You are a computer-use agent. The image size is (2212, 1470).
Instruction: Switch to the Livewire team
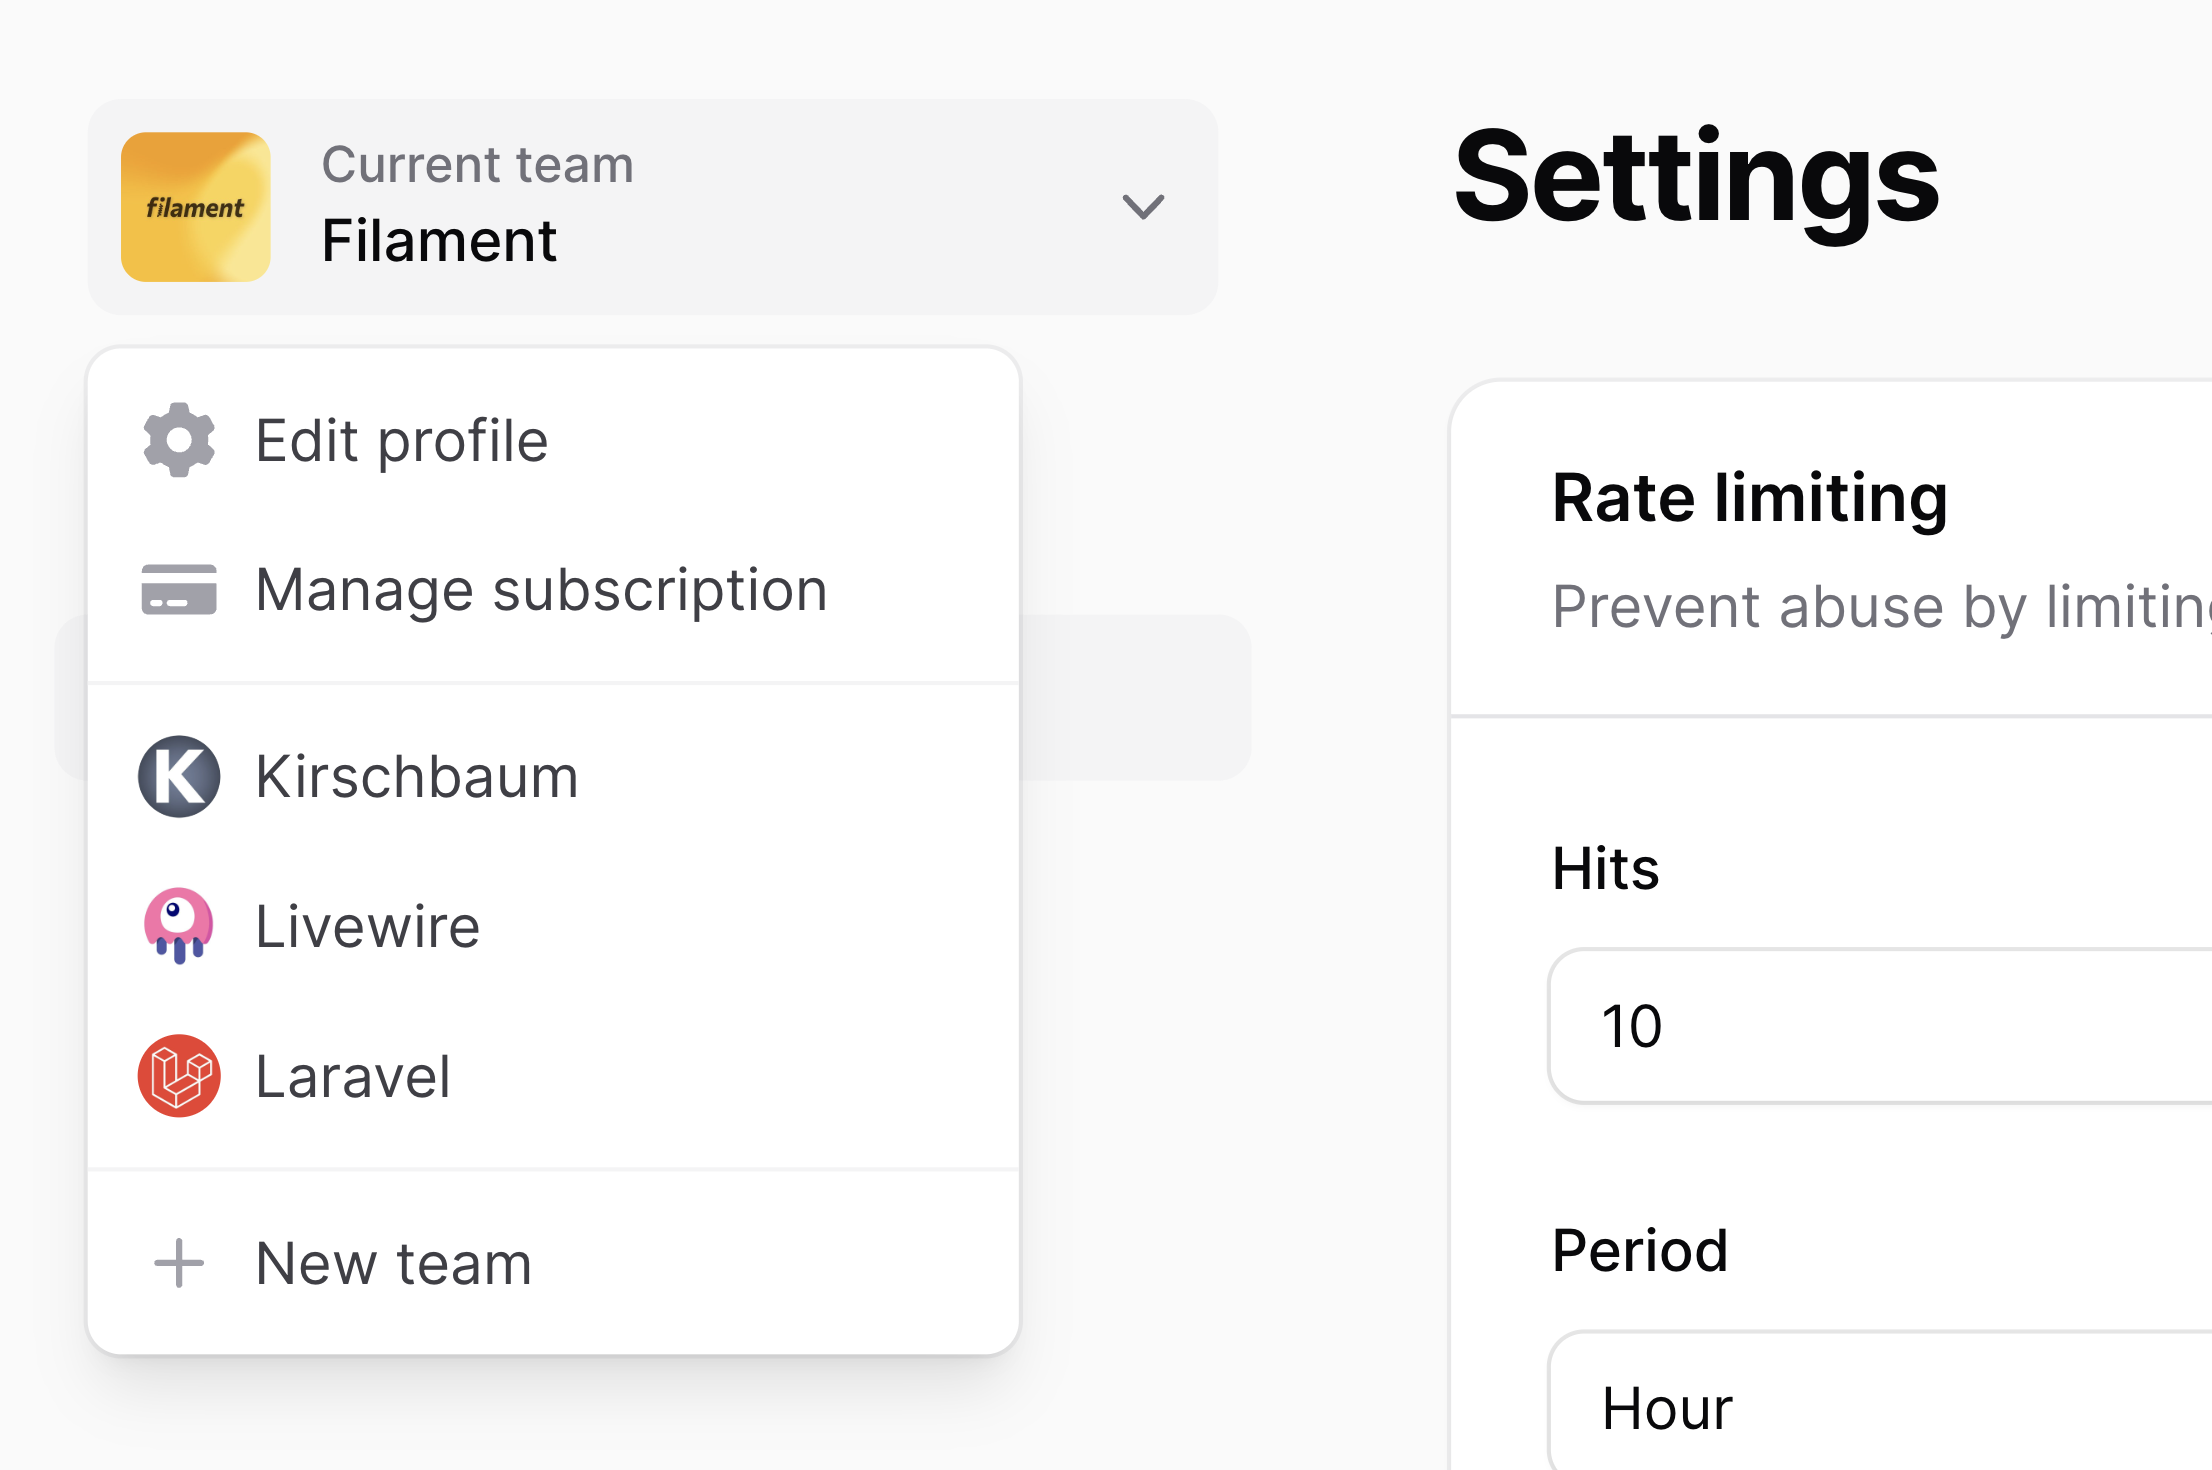click(368, 926)
